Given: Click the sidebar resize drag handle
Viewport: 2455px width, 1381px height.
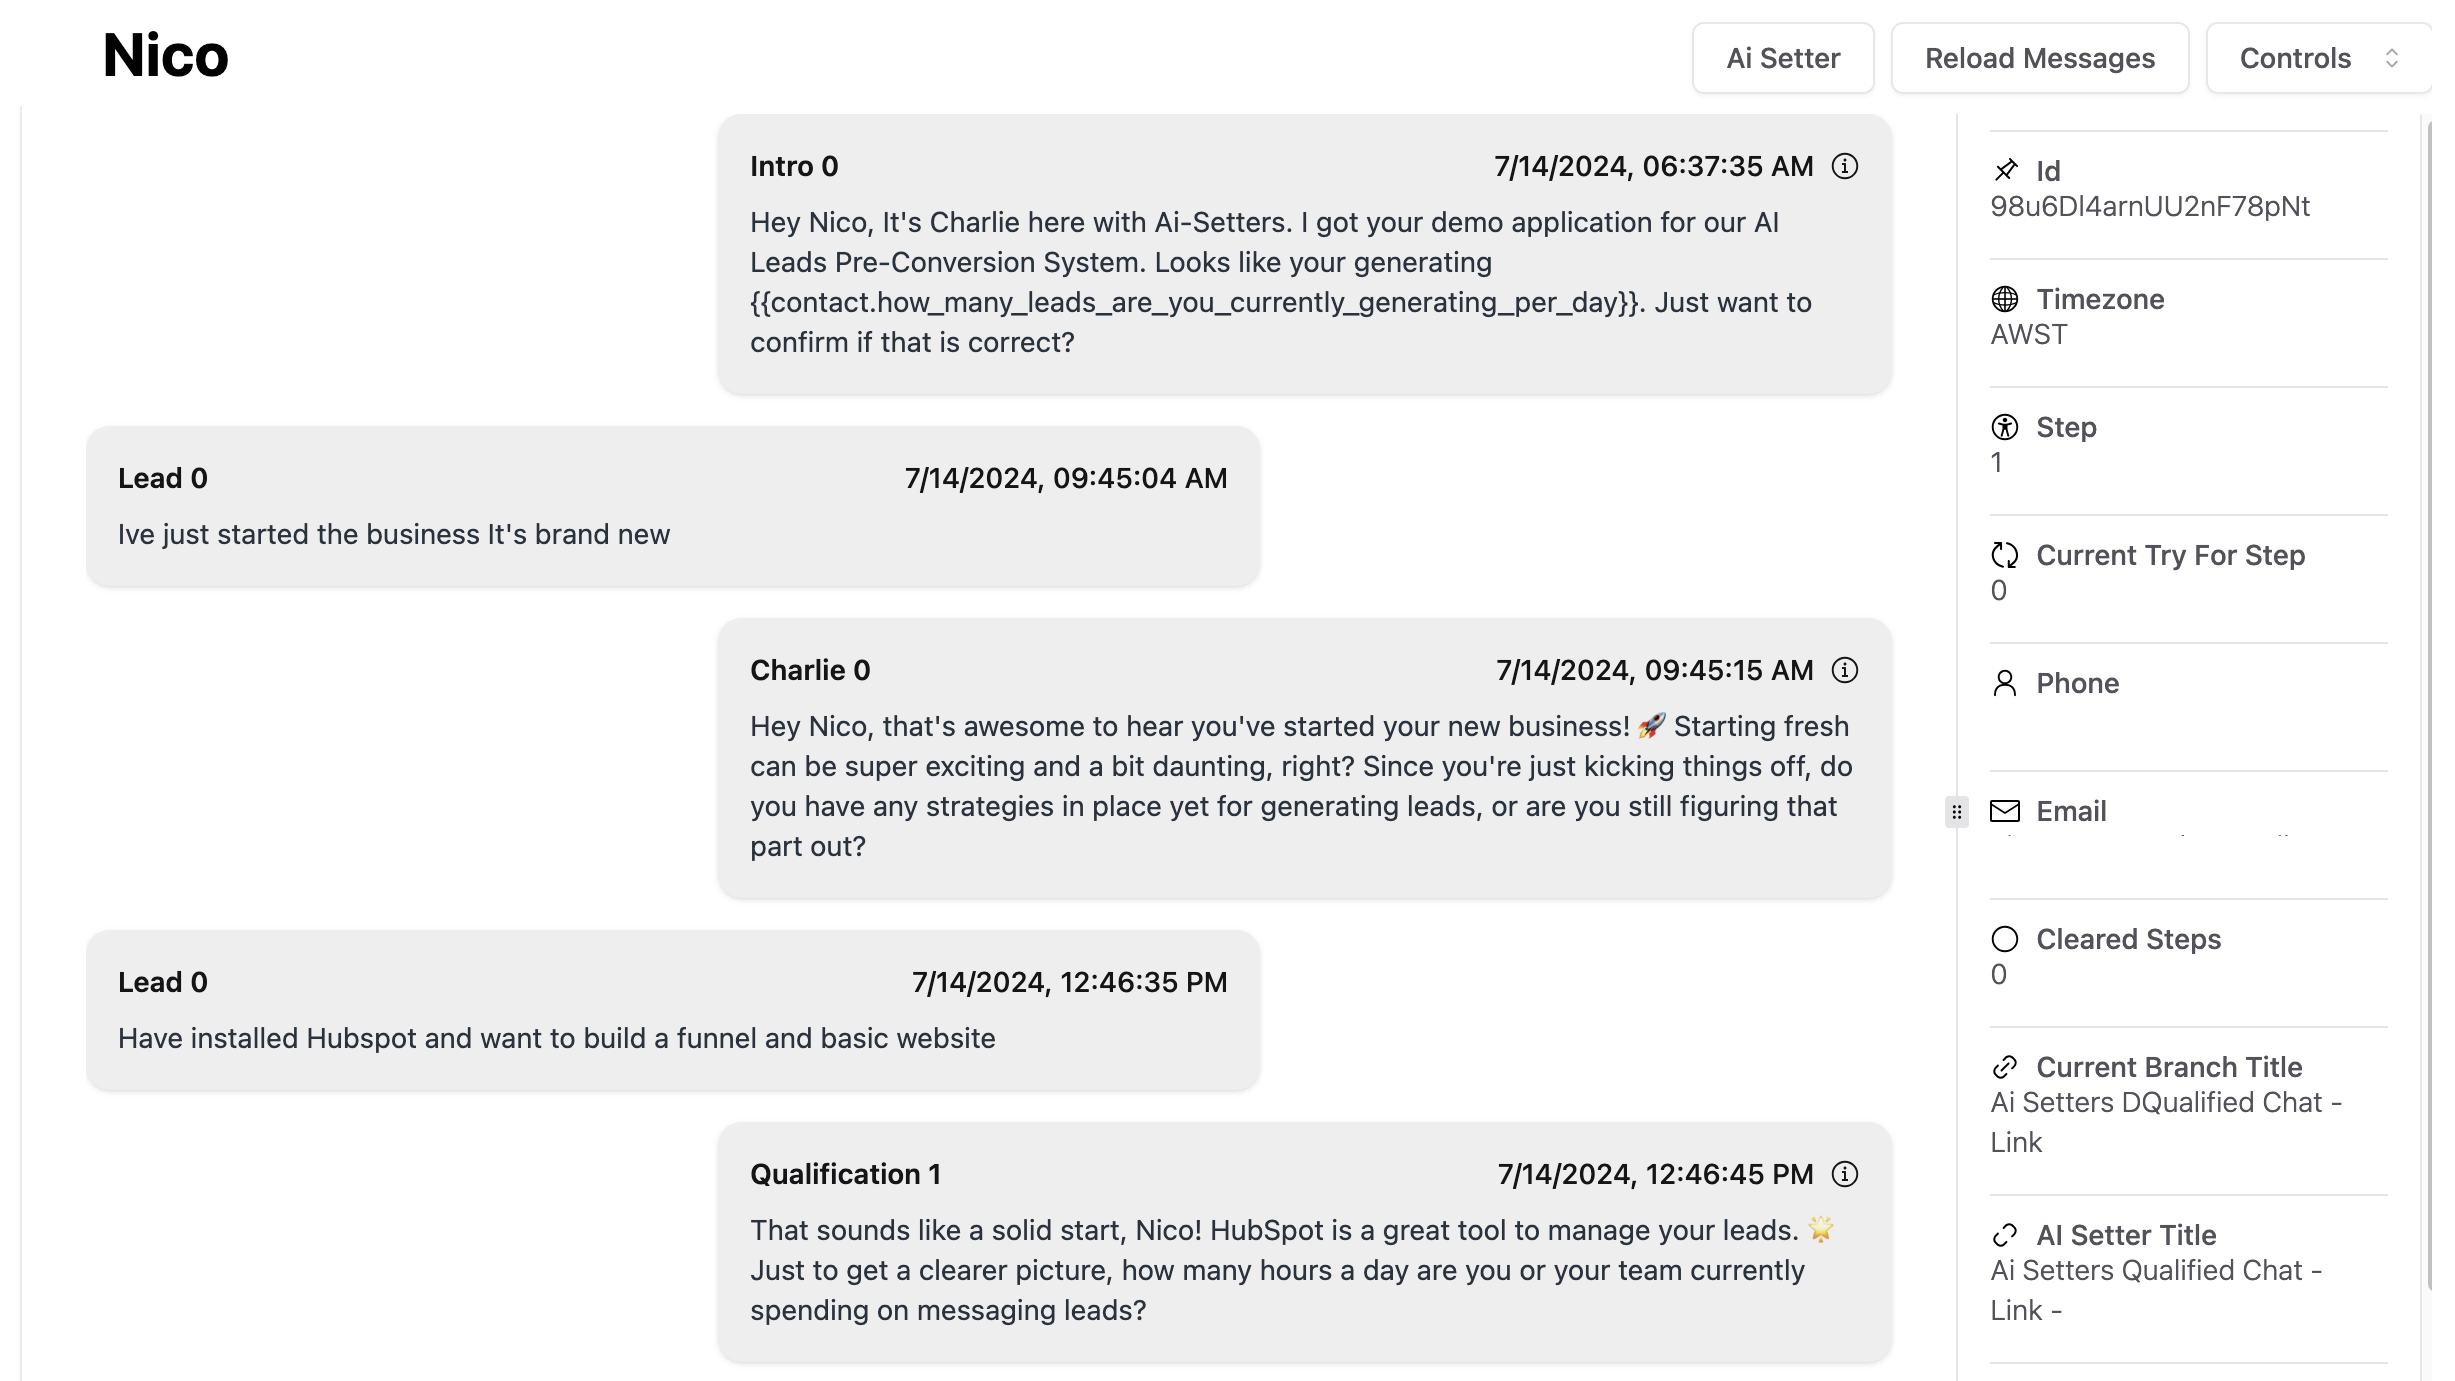Looking at the screenshot, I should [x=1957, y=811].
